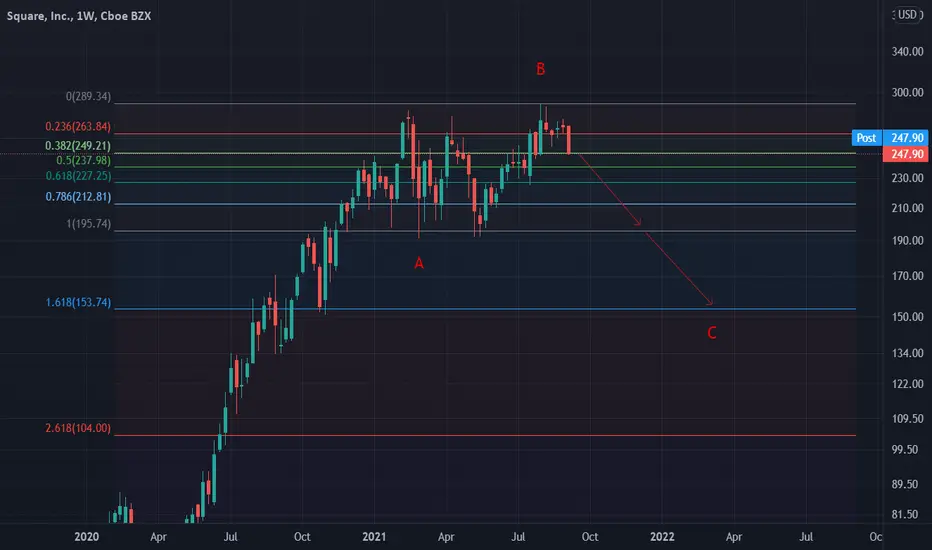Click the Oct label left of 2021
Viewport: 932px width, 550px height.
pyautogui.click(x=302, y=537)
